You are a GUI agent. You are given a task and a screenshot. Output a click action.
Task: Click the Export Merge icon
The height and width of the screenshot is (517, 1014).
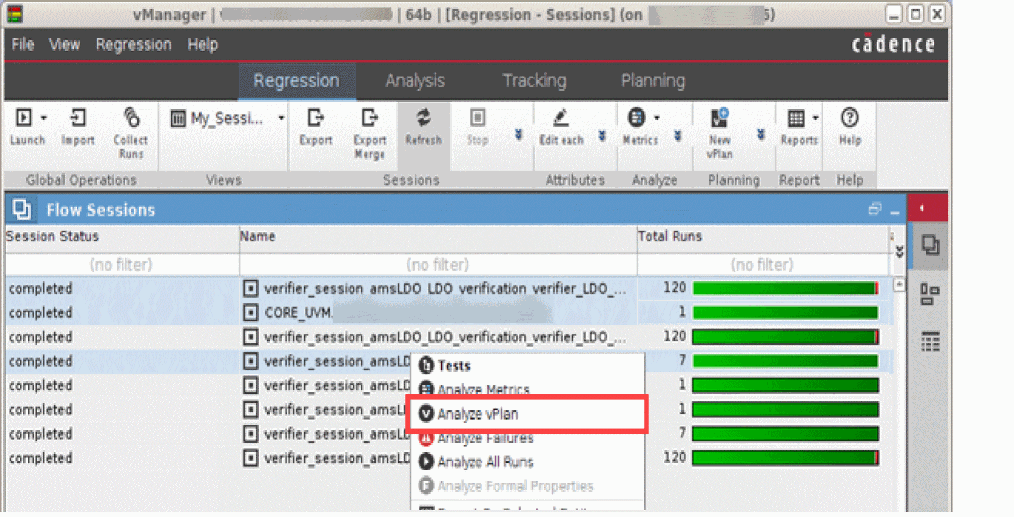click(x=369, y=117)
